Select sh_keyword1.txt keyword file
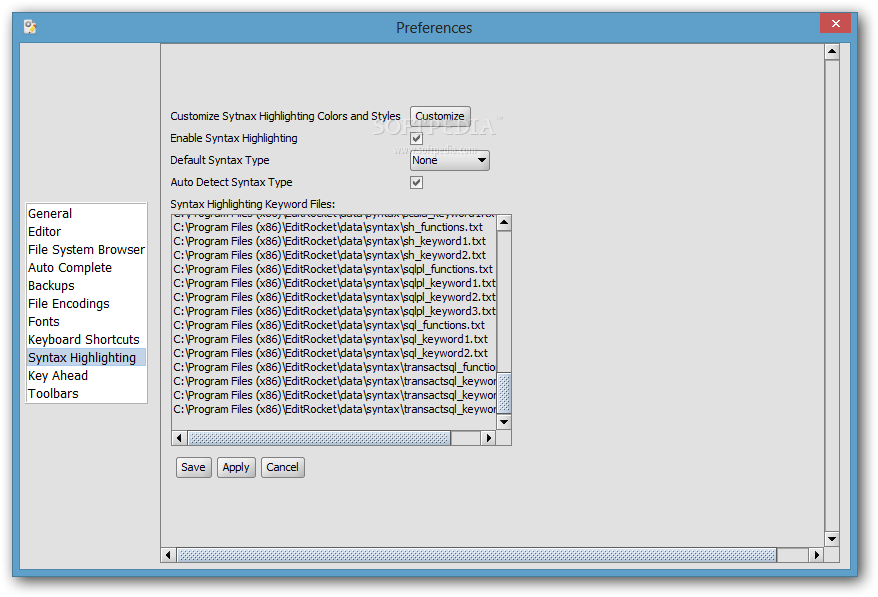The height and width of the screenshot is (597, 878). pos(334,241)
